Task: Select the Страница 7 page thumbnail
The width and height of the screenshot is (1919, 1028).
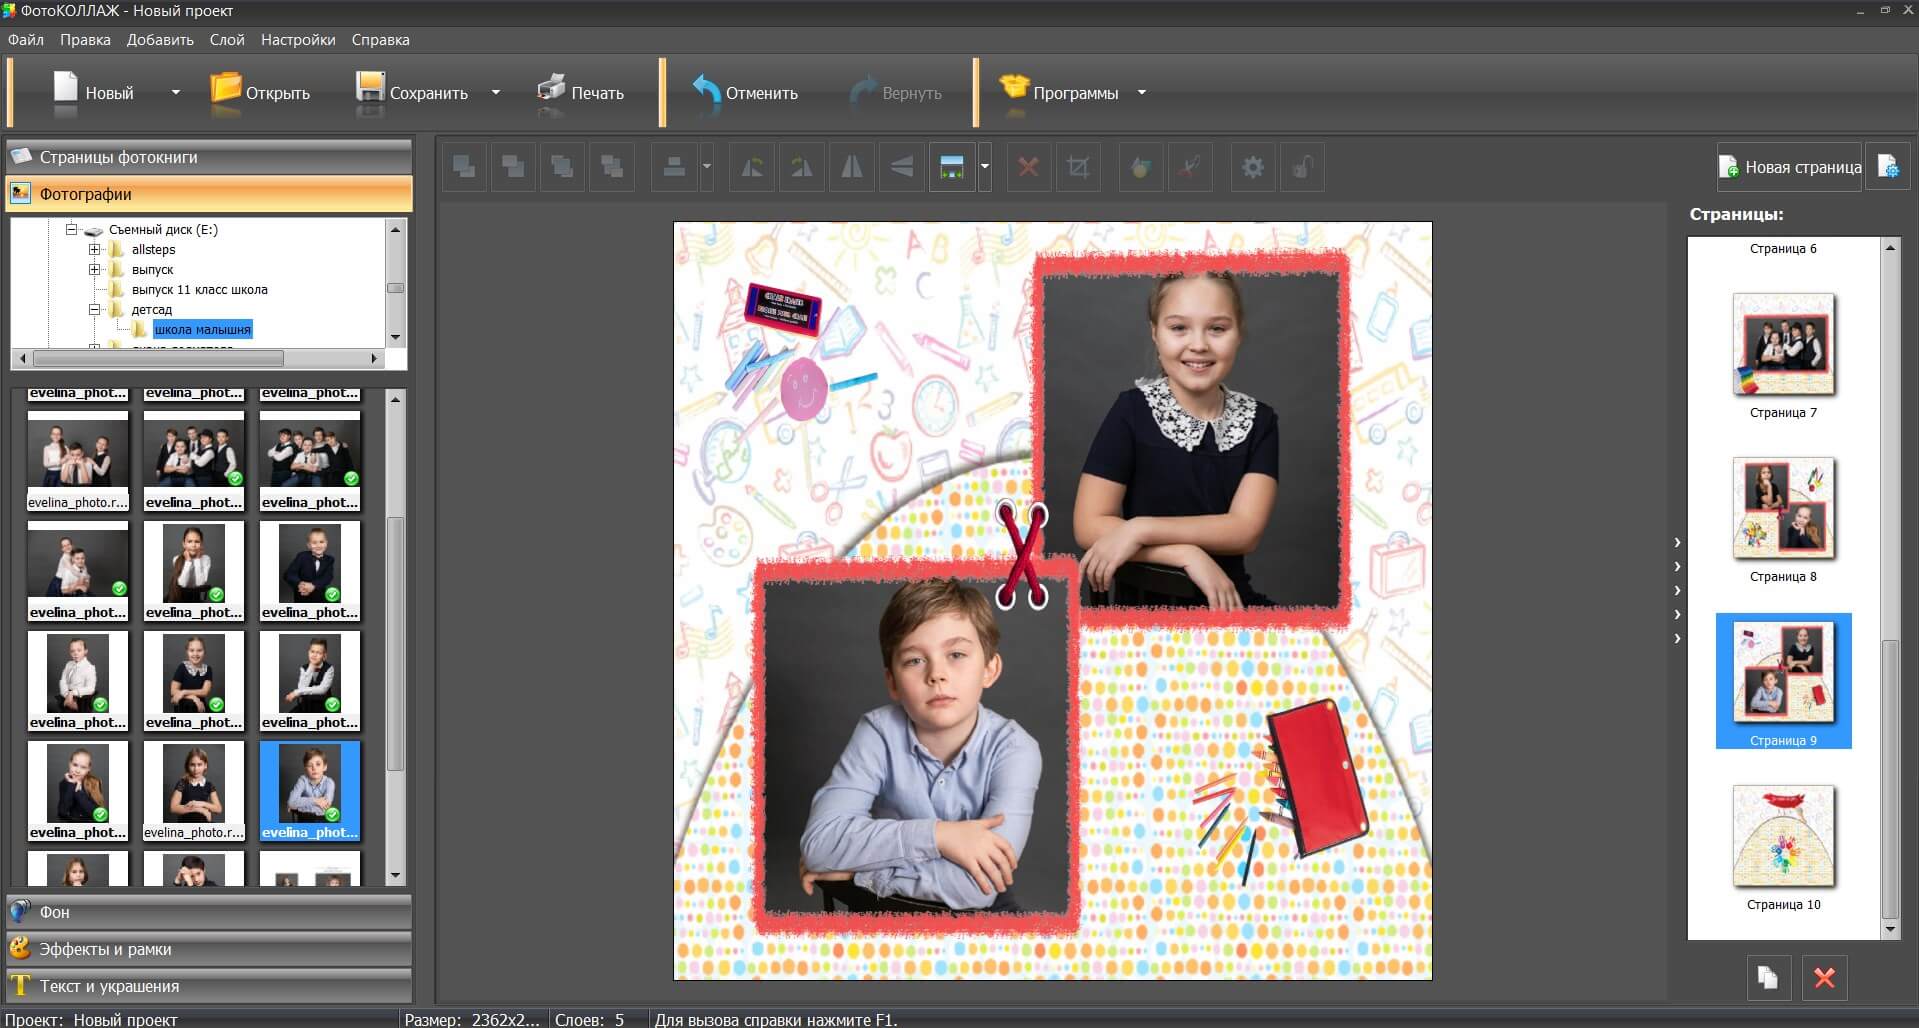Action: 1784,345
